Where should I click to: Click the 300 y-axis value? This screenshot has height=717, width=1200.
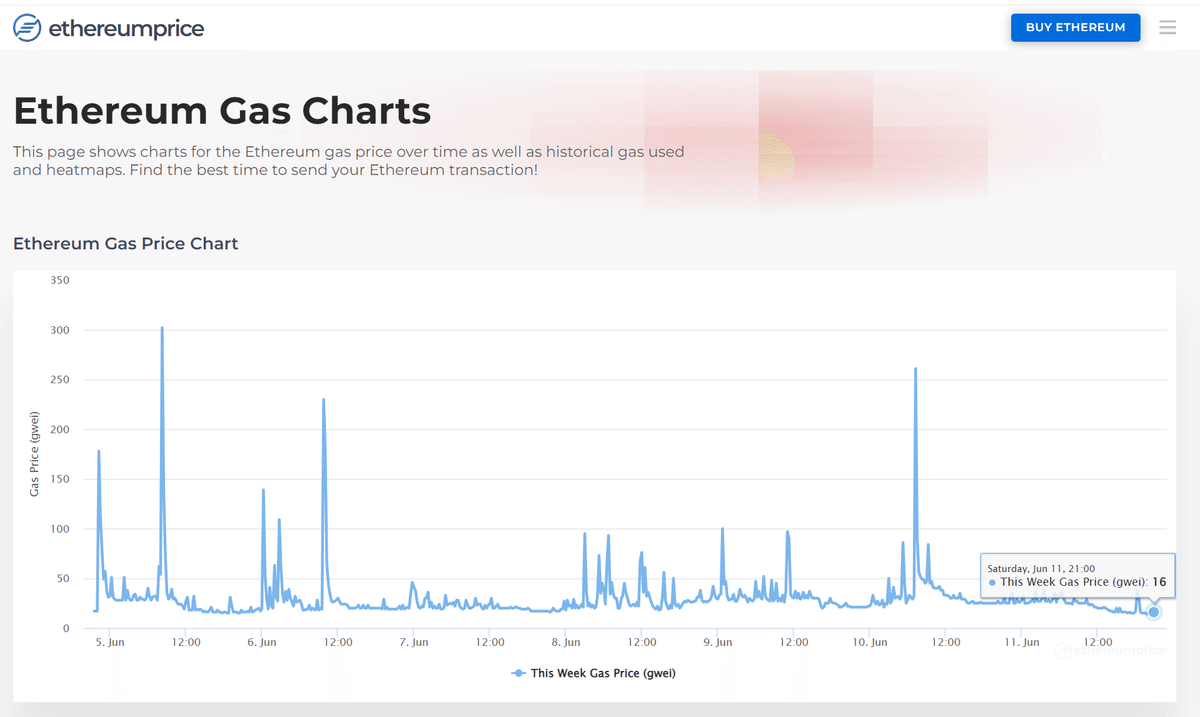click(60, 330)
